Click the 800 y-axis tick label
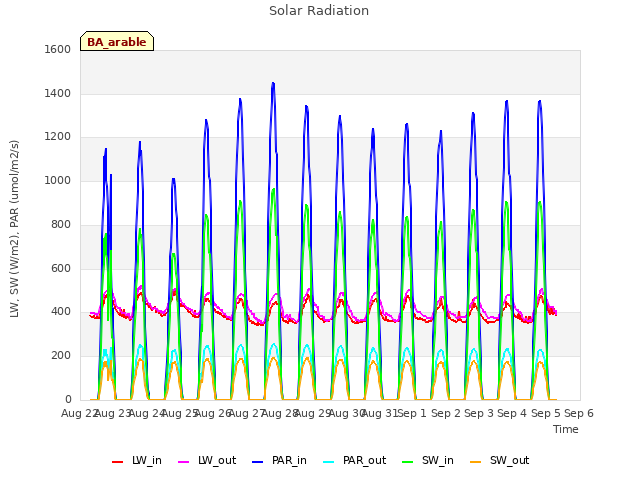Viewport: 640px width, 480px height. click(61, 224)
